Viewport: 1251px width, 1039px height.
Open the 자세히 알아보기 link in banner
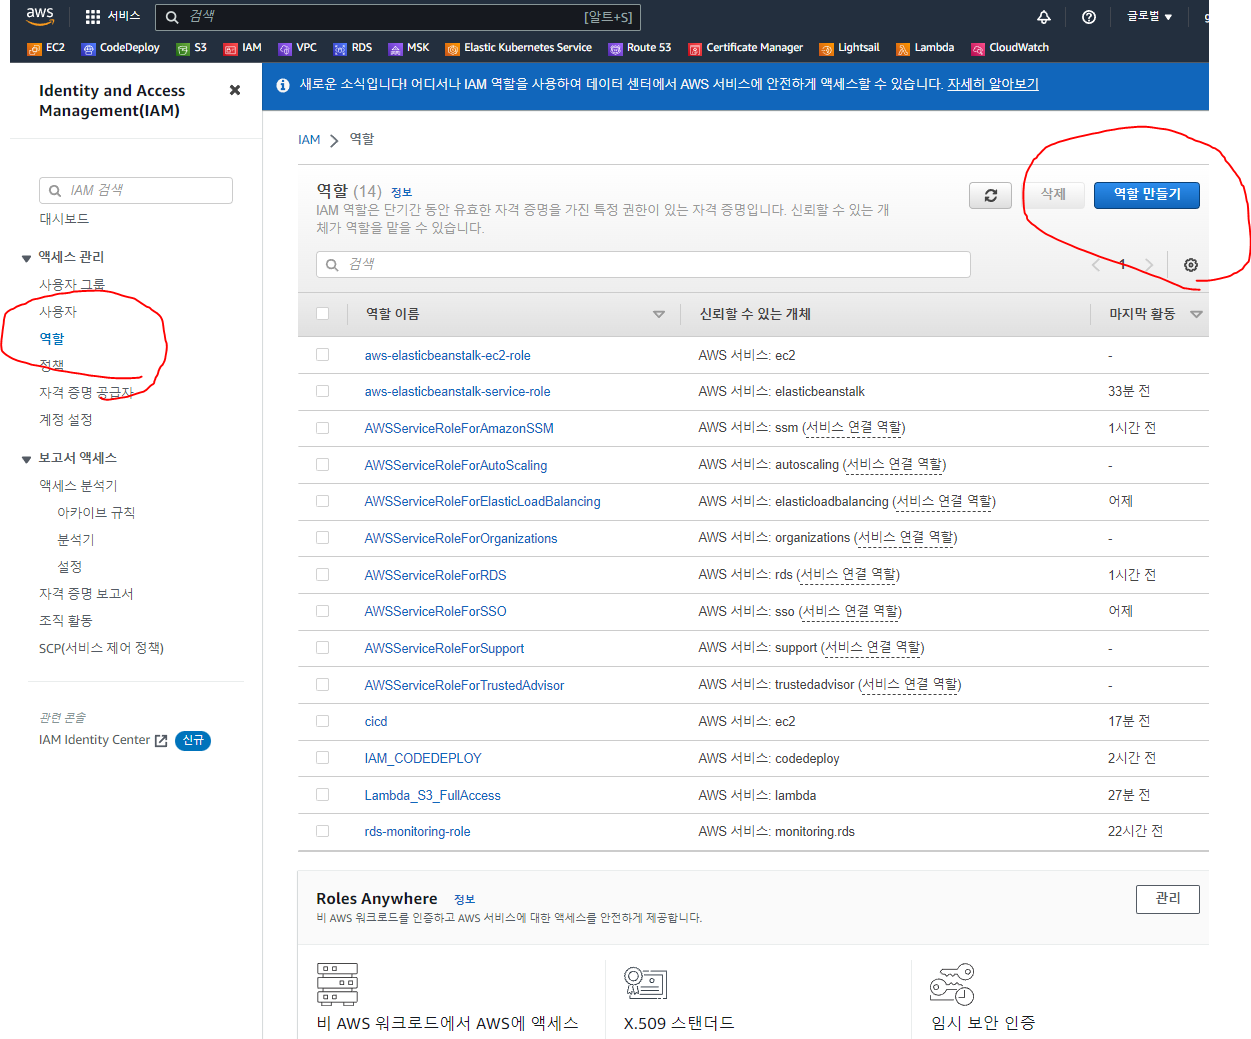coord(993,84)
